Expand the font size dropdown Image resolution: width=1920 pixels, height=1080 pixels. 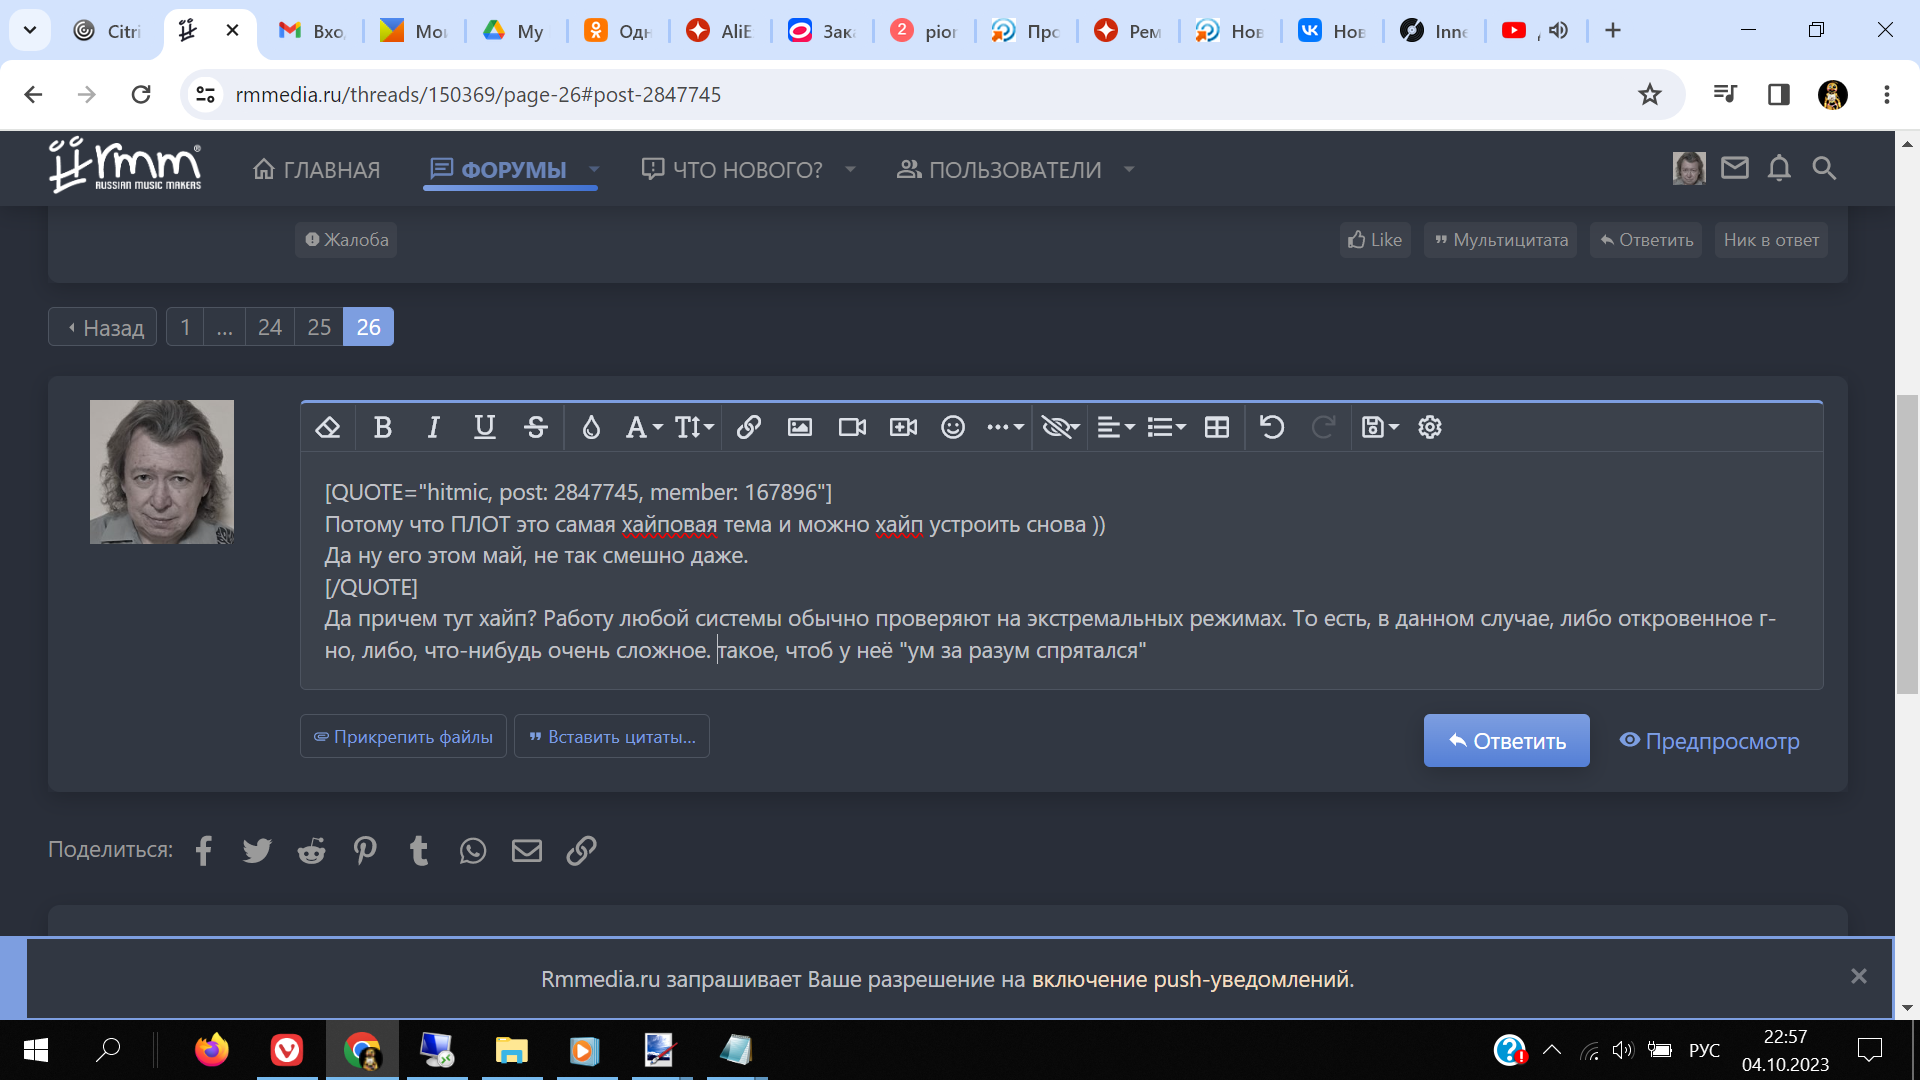694,428
